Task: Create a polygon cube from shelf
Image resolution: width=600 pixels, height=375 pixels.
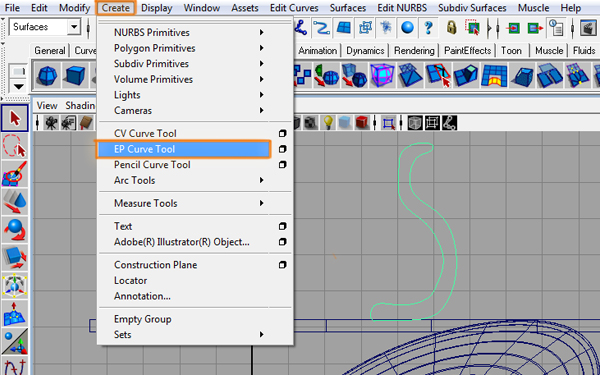Action: point(75,75)
